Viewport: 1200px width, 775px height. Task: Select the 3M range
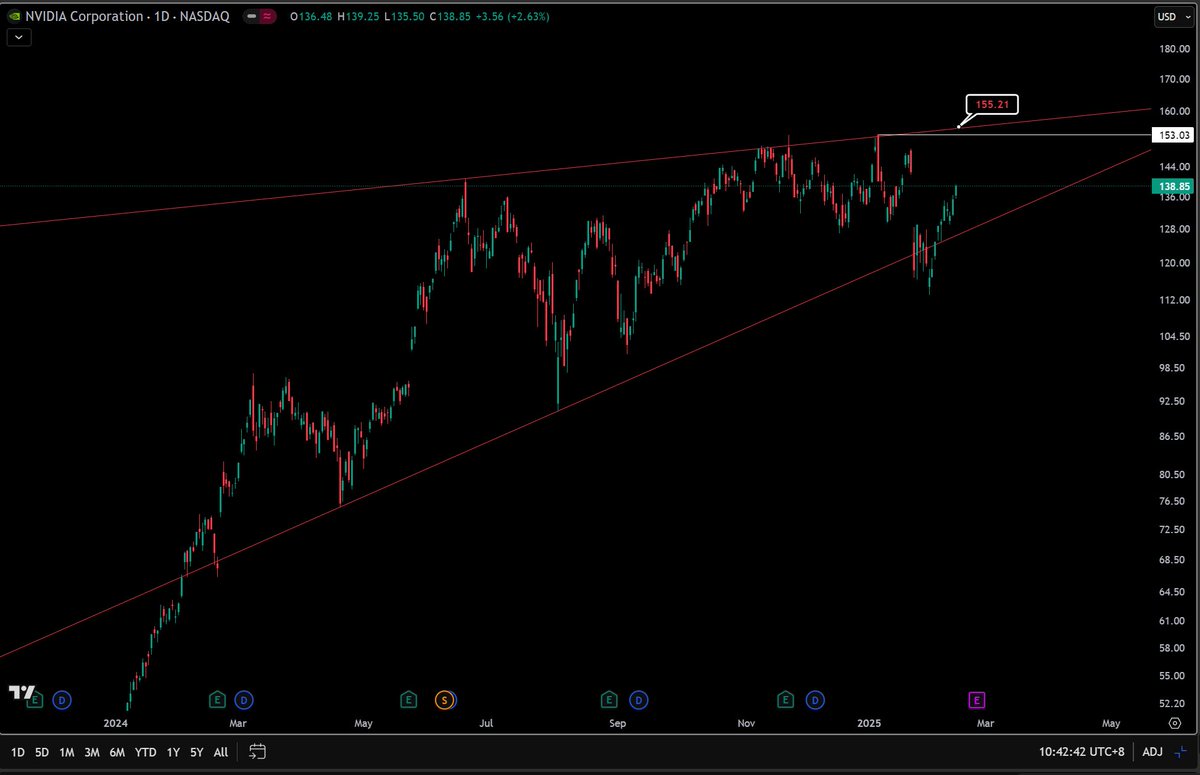pos(92,752)
